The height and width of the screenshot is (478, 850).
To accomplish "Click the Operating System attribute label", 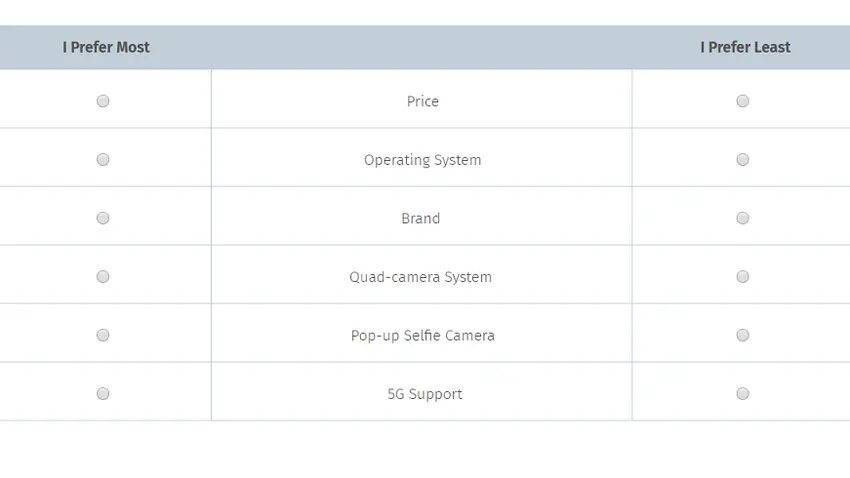I will pos(422,160).
